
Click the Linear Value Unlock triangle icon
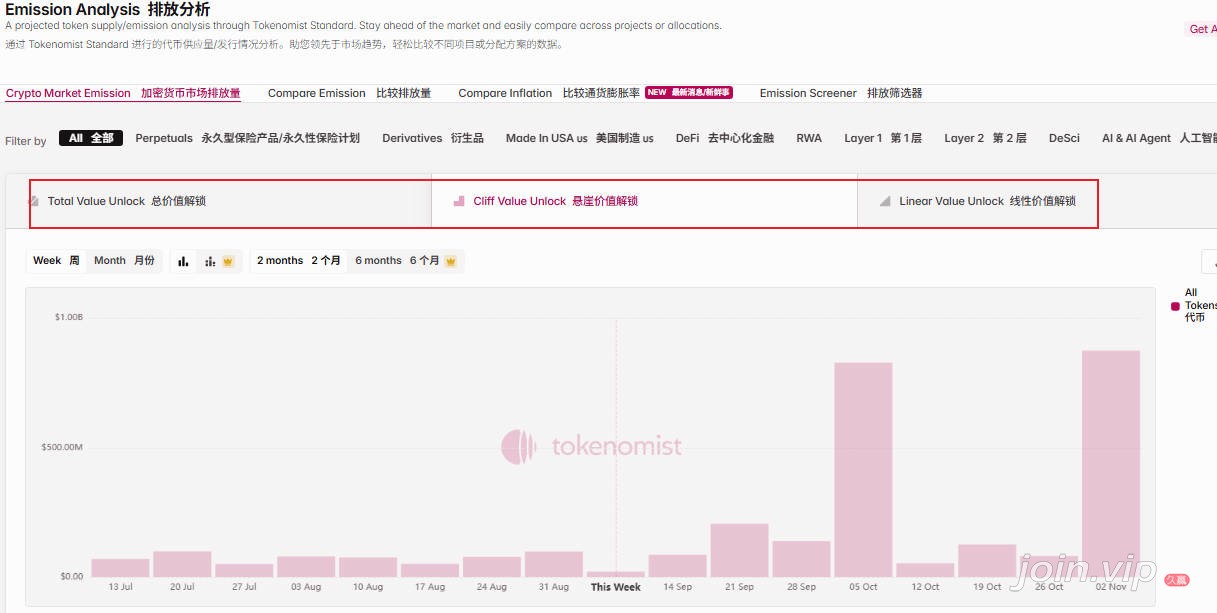click(885, 201)
